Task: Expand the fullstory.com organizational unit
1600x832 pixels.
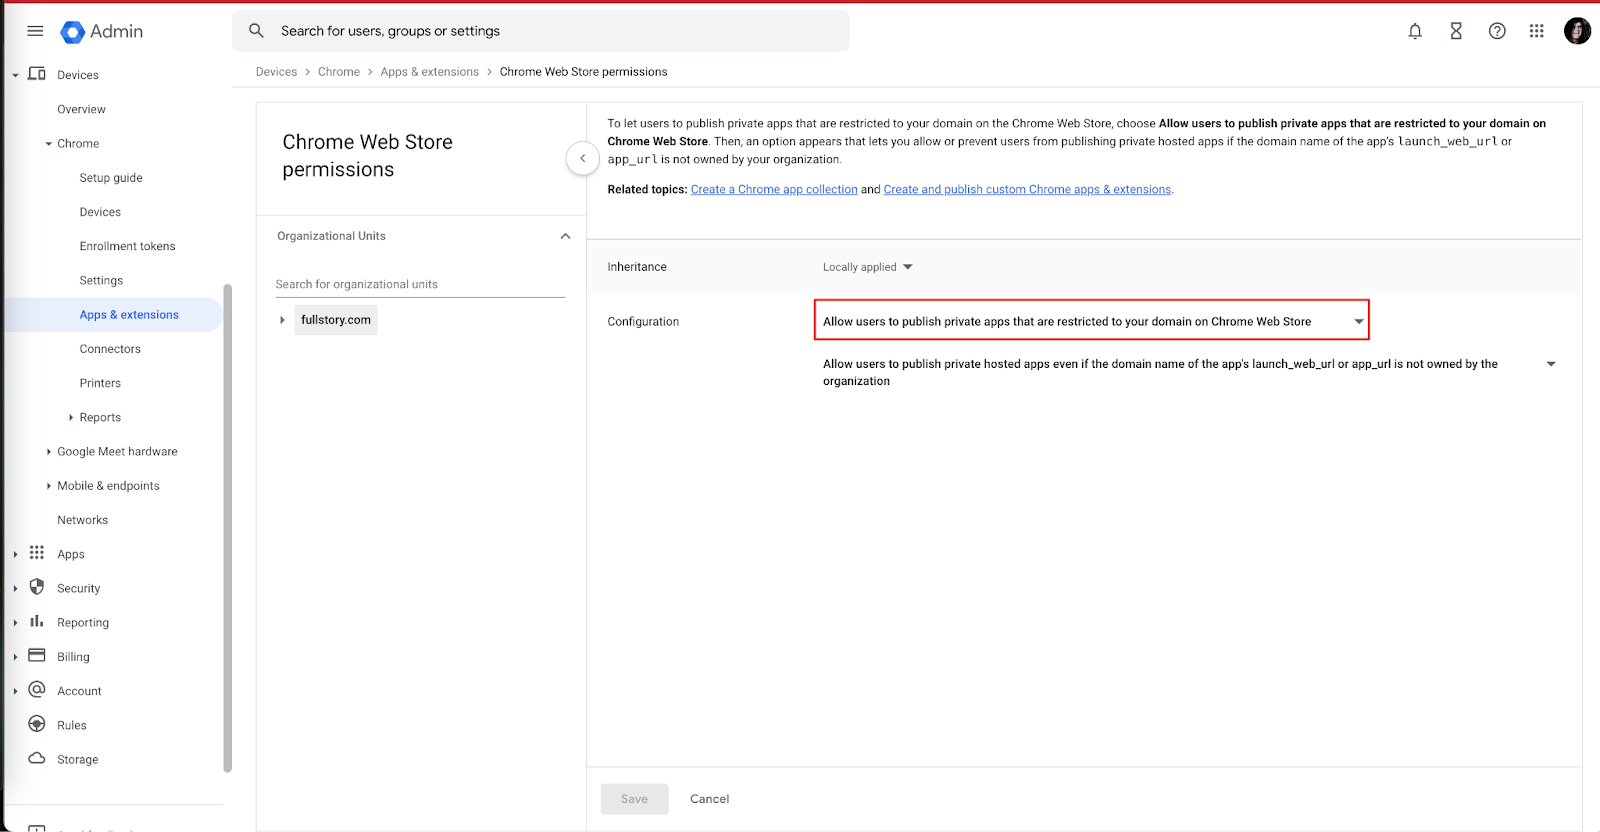Action: pos(283,320)
